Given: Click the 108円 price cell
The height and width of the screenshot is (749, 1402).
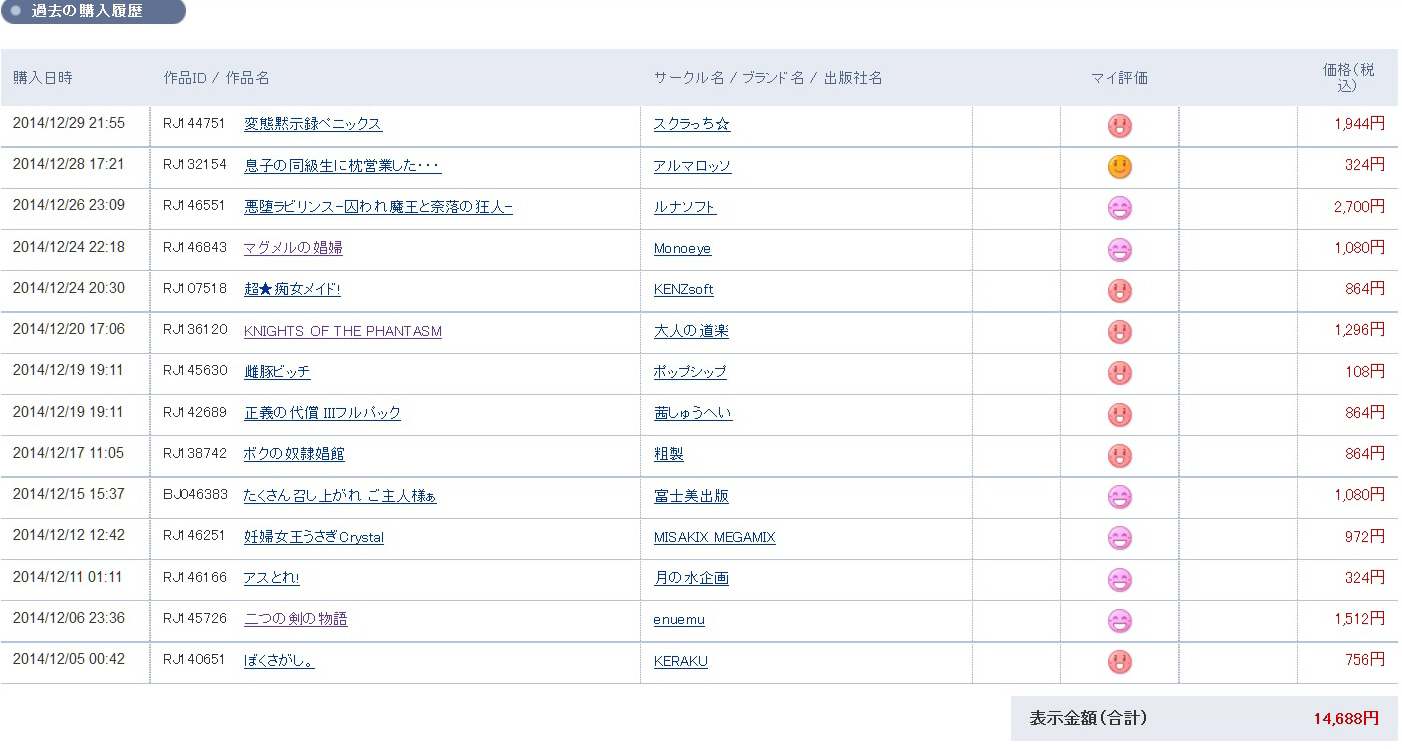Looking at the screenshot, I should 1365,371.
